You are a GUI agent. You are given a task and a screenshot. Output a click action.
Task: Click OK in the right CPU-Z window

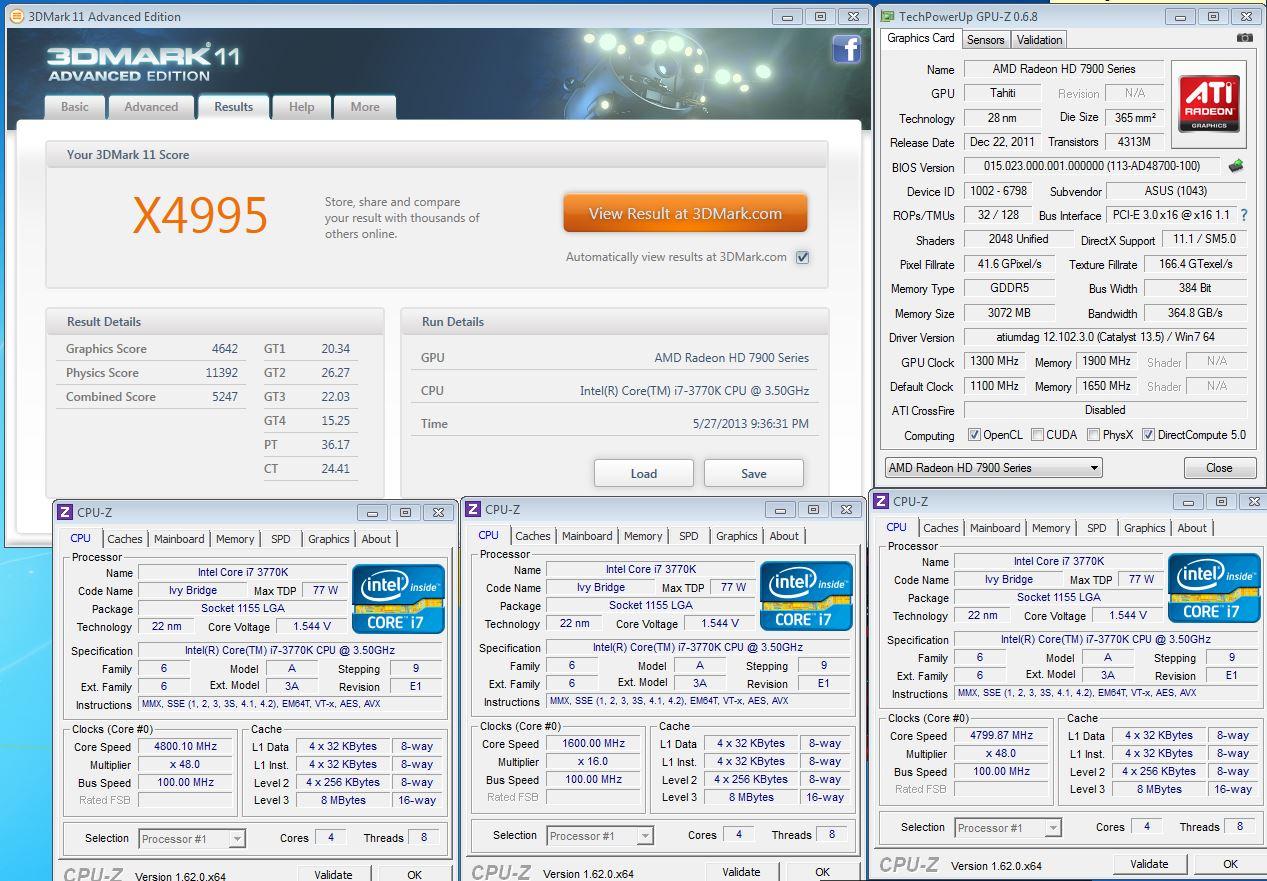1230,864
